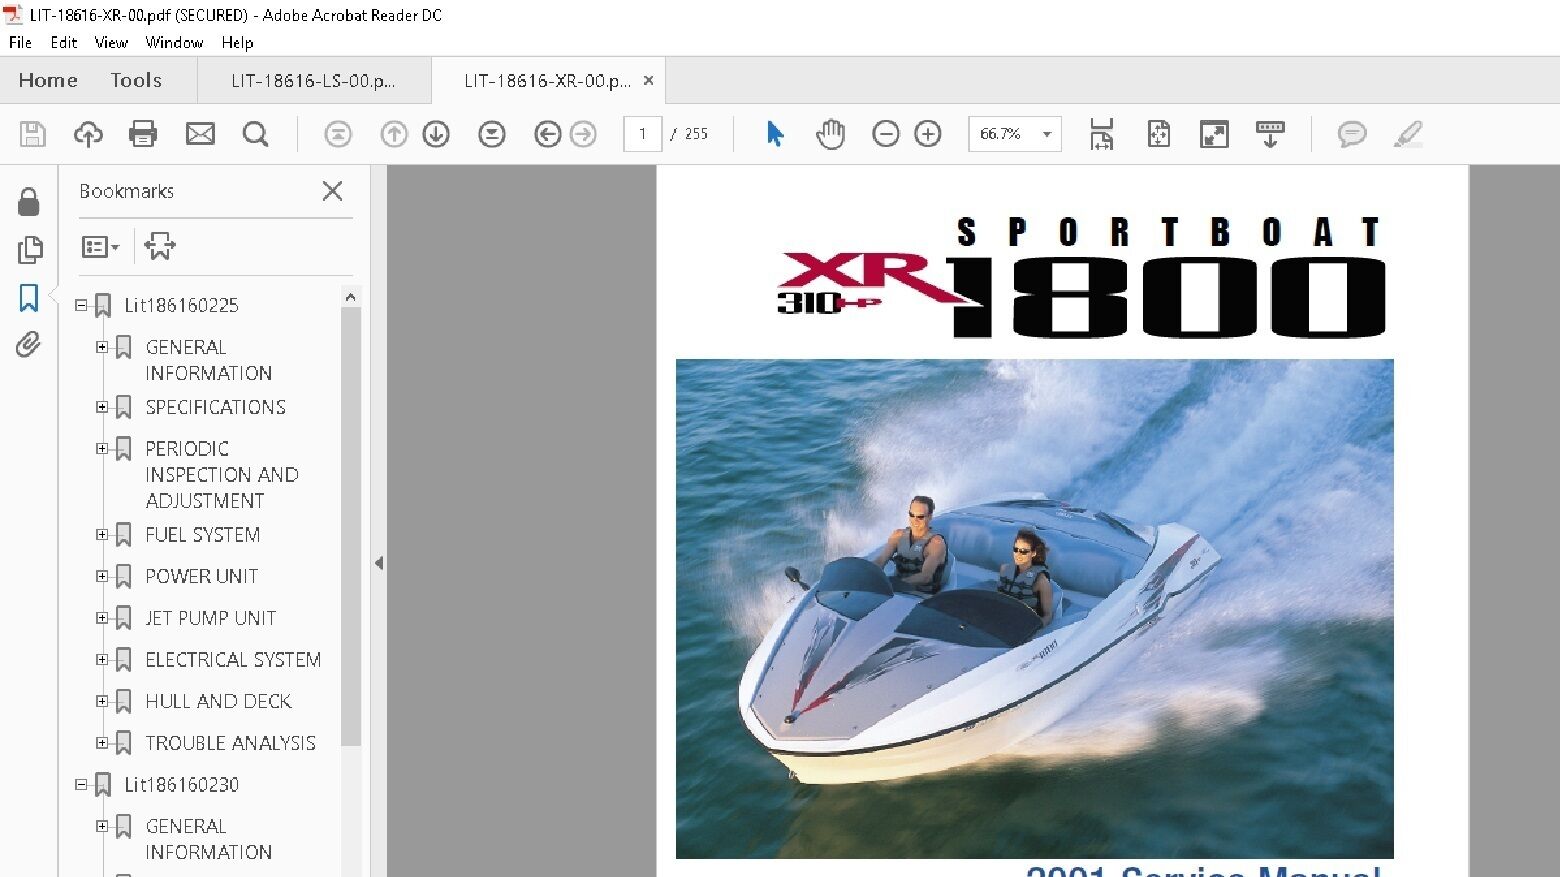
Task: Expand first GENERAL INFORMATION bookmark
Action: 102,347
